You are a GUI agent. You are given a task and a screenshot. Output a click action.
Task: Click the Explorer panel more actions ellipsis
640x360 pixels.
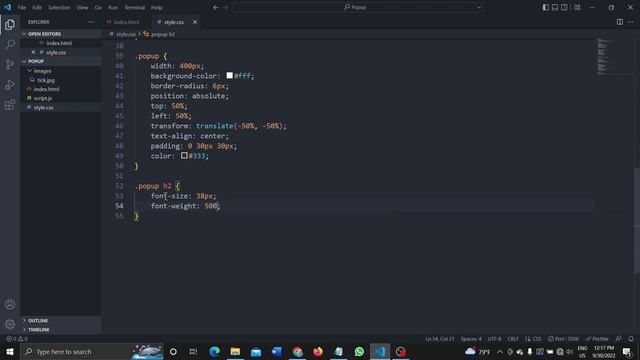tap(91, 22)
